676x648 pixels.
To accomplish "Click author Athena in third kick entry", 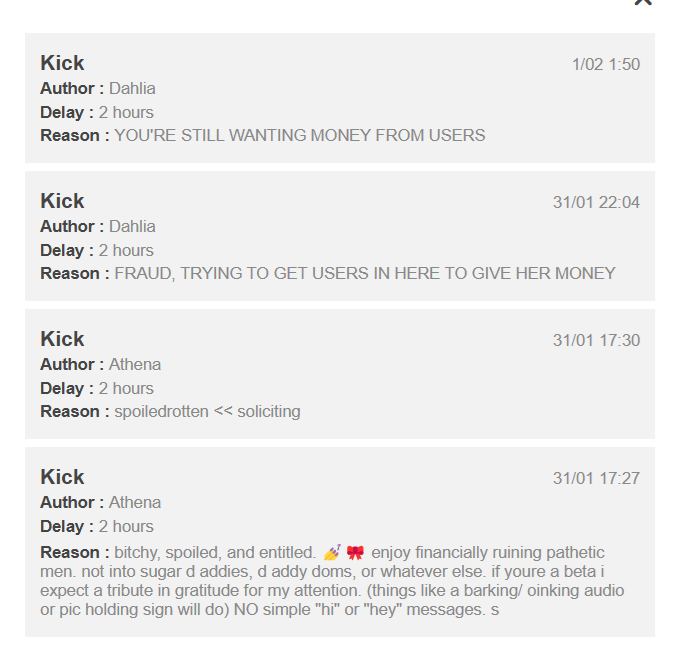I will tap(135, 364).
